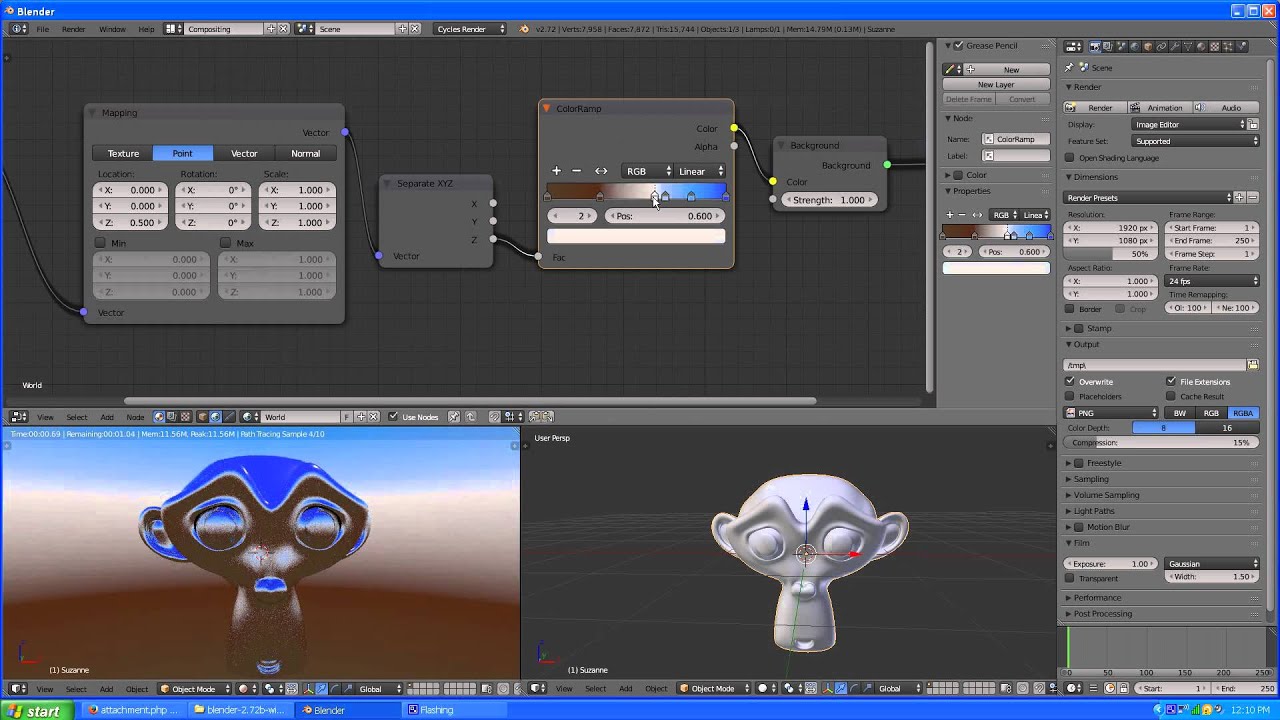Enable the Placeholders checkbox
This screenshot has height=720, width=1280.
tap(1070, 396)
